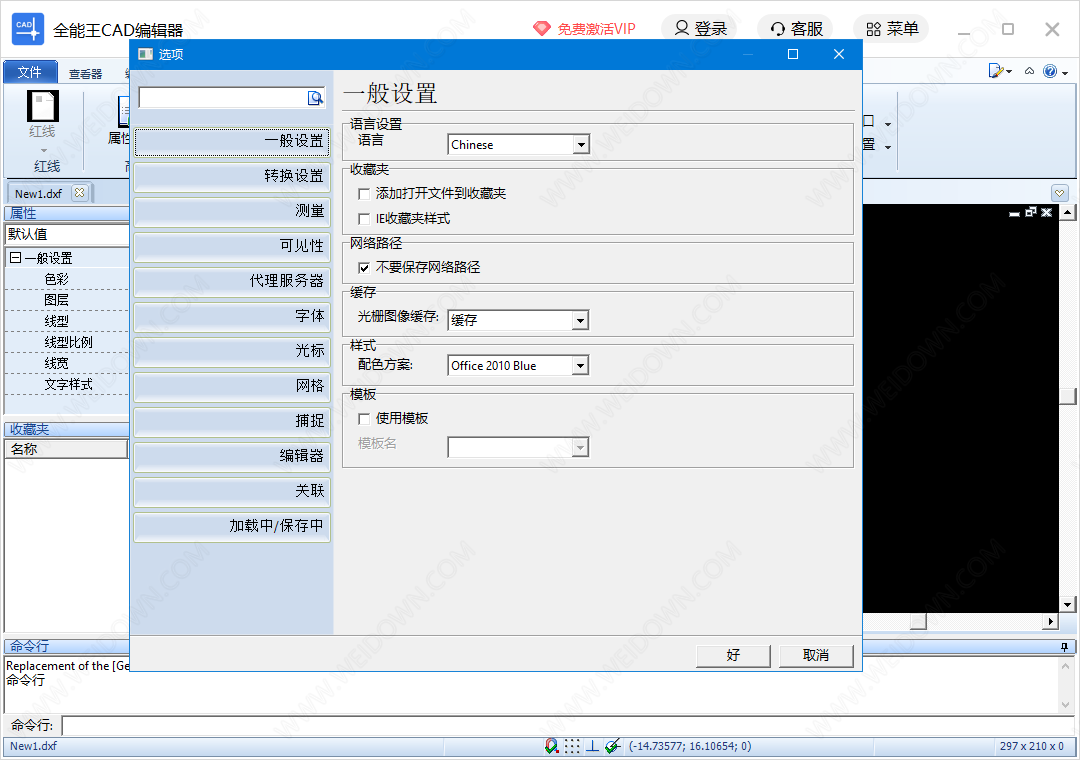
Task: Collapse the ribbon with the up caret icon
Action: click(1029, 71)
